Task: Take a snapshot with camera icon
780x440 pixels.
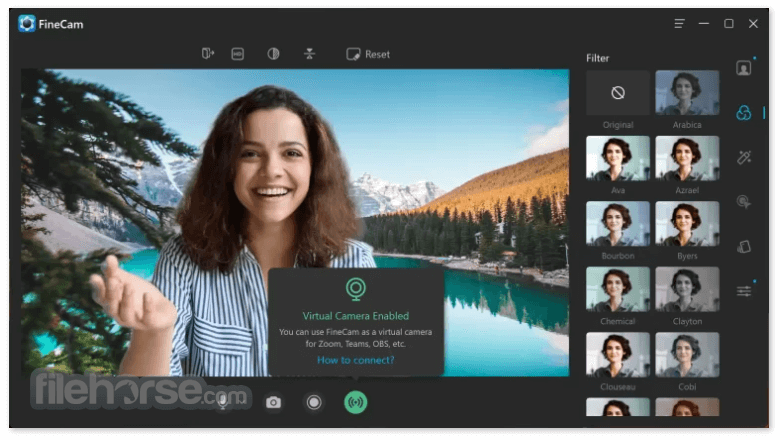Action: coord(273,402)
